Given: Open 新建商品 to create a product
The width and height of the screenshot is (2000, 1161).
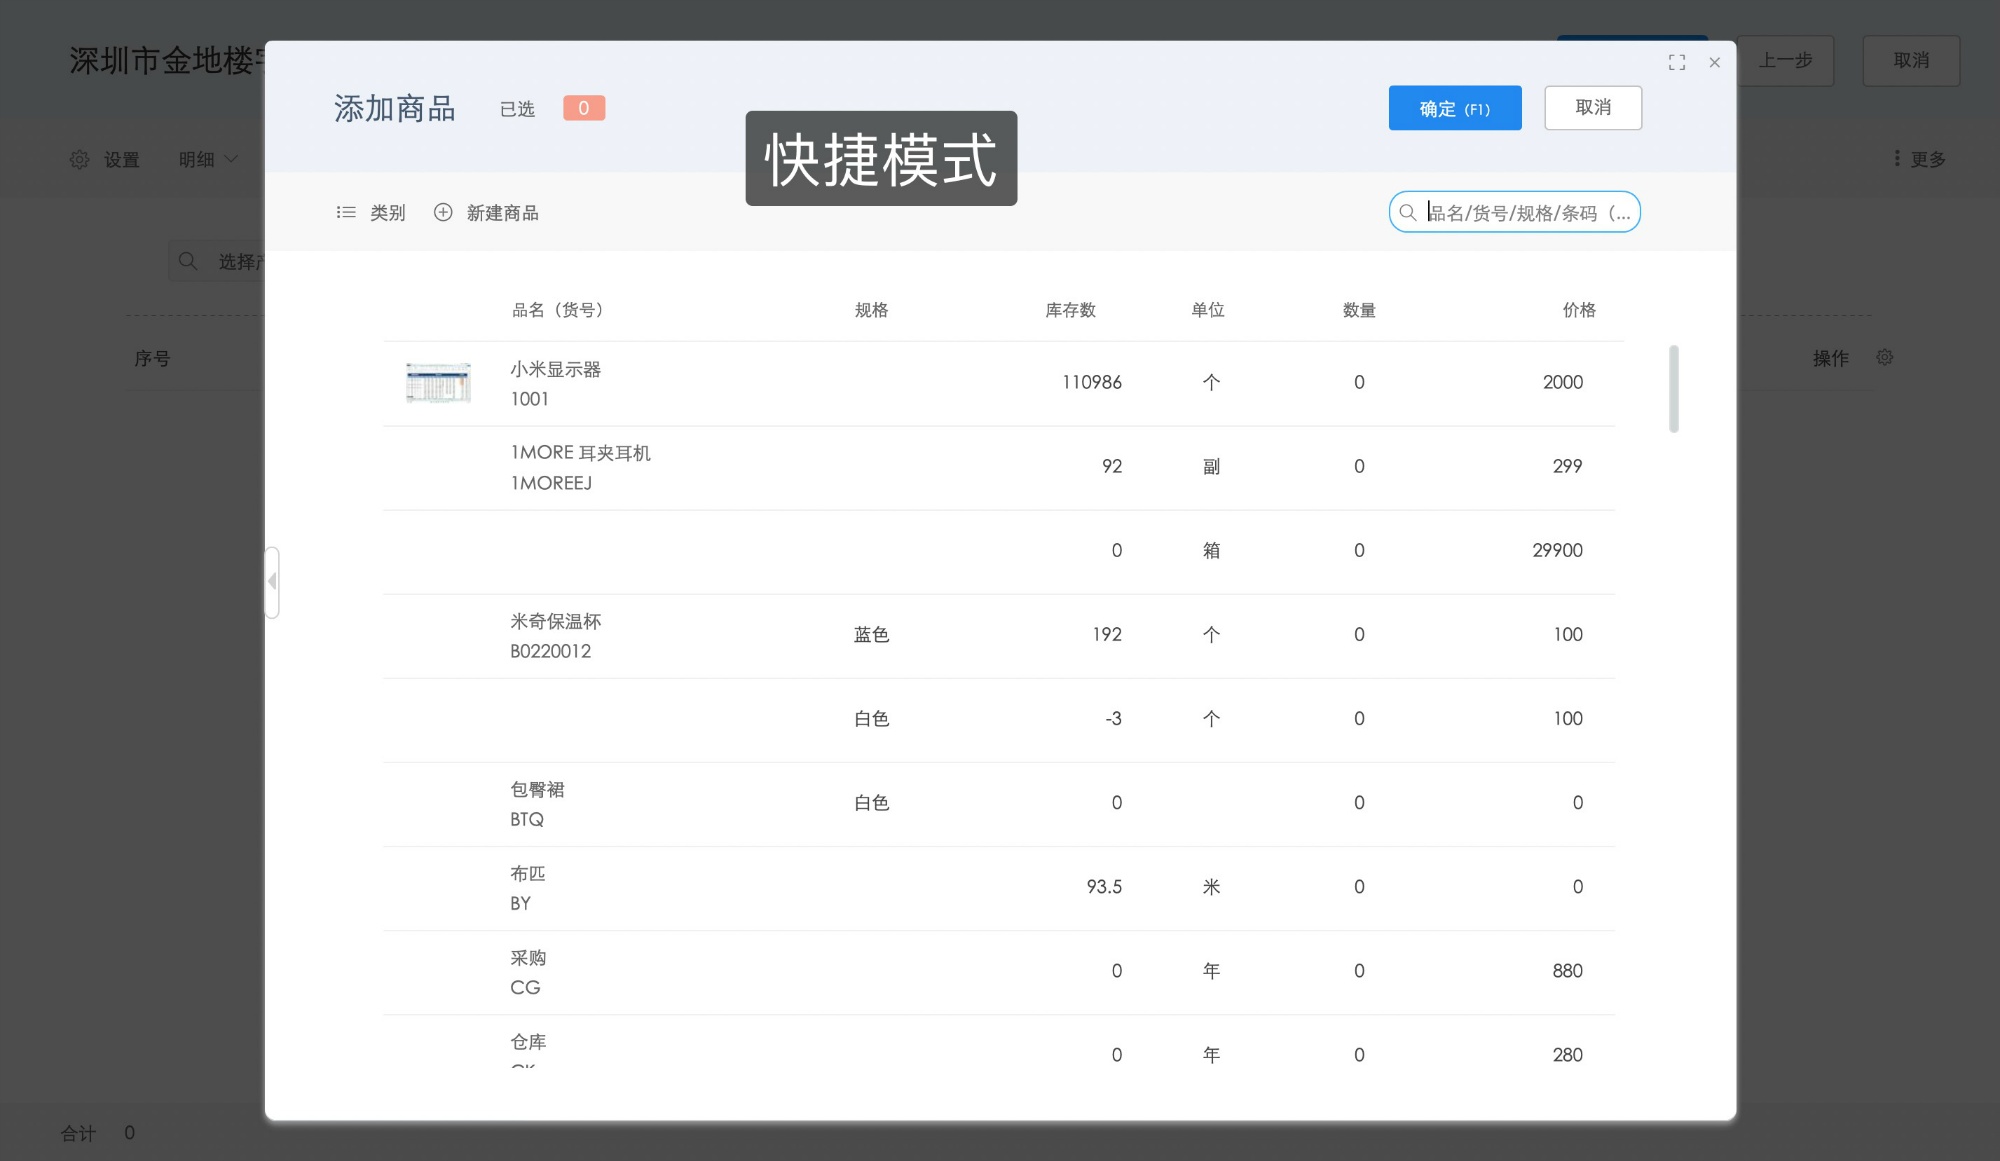Looking at the screenshot, I should pos(503,212).
